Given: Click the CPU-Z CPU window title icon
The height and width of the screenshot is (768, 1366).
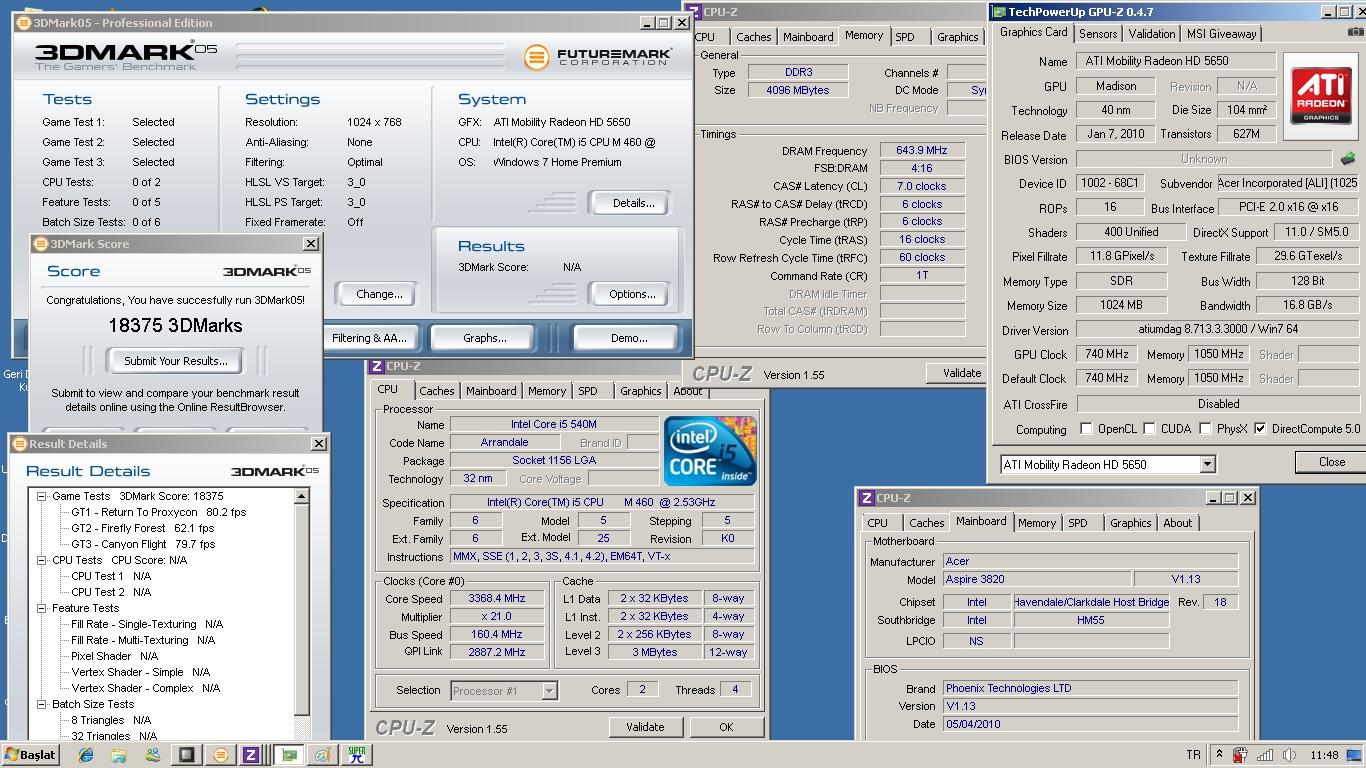Looking at the screenshot, I should click(x=377, y=366).
